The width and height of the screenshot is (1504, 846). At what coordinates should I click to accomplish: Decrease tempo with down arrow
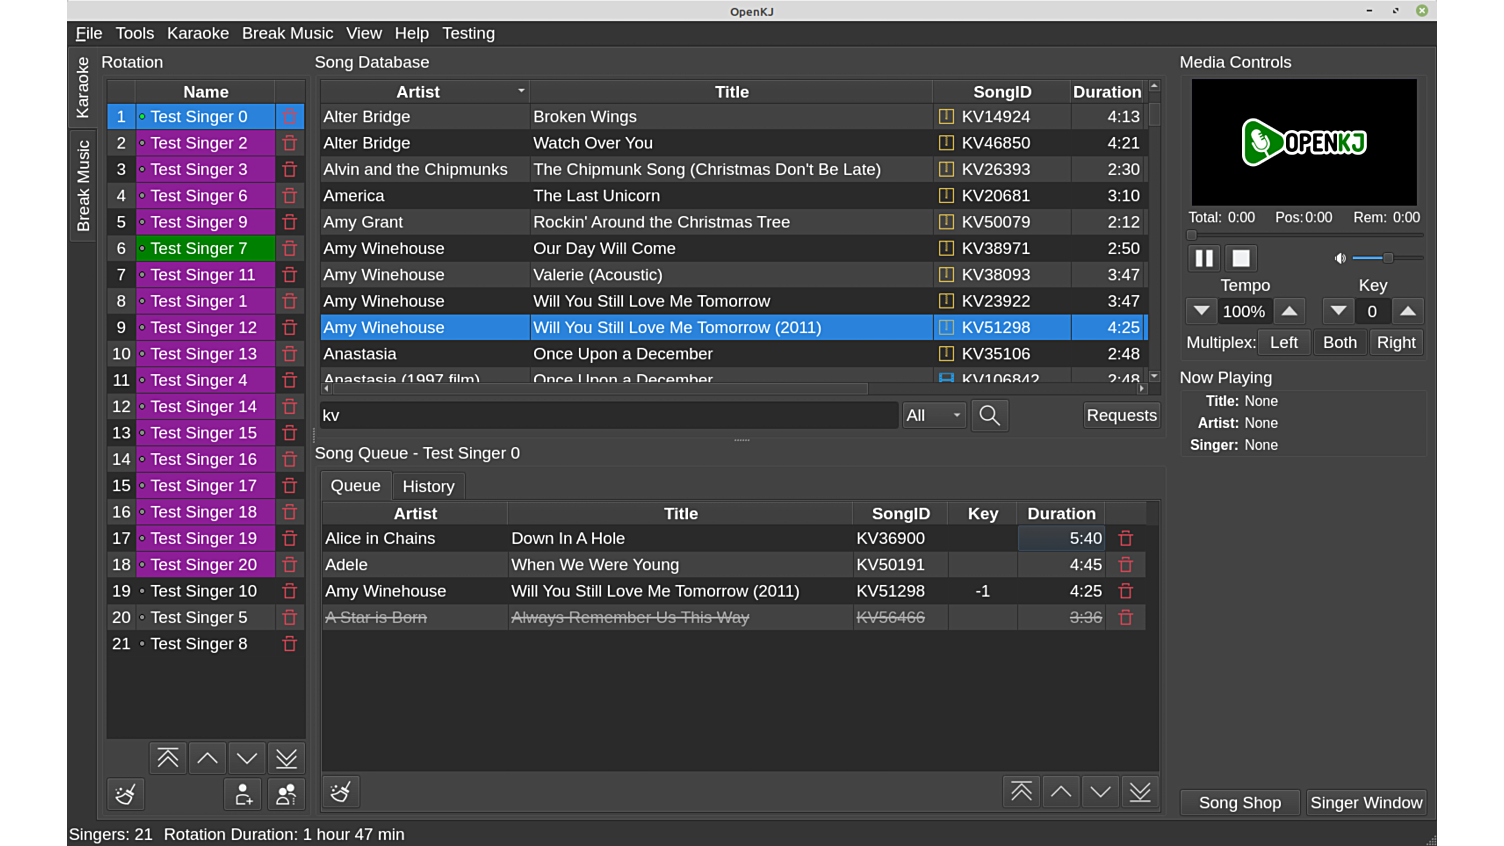pyautogui.click(x=1202, y=311)
